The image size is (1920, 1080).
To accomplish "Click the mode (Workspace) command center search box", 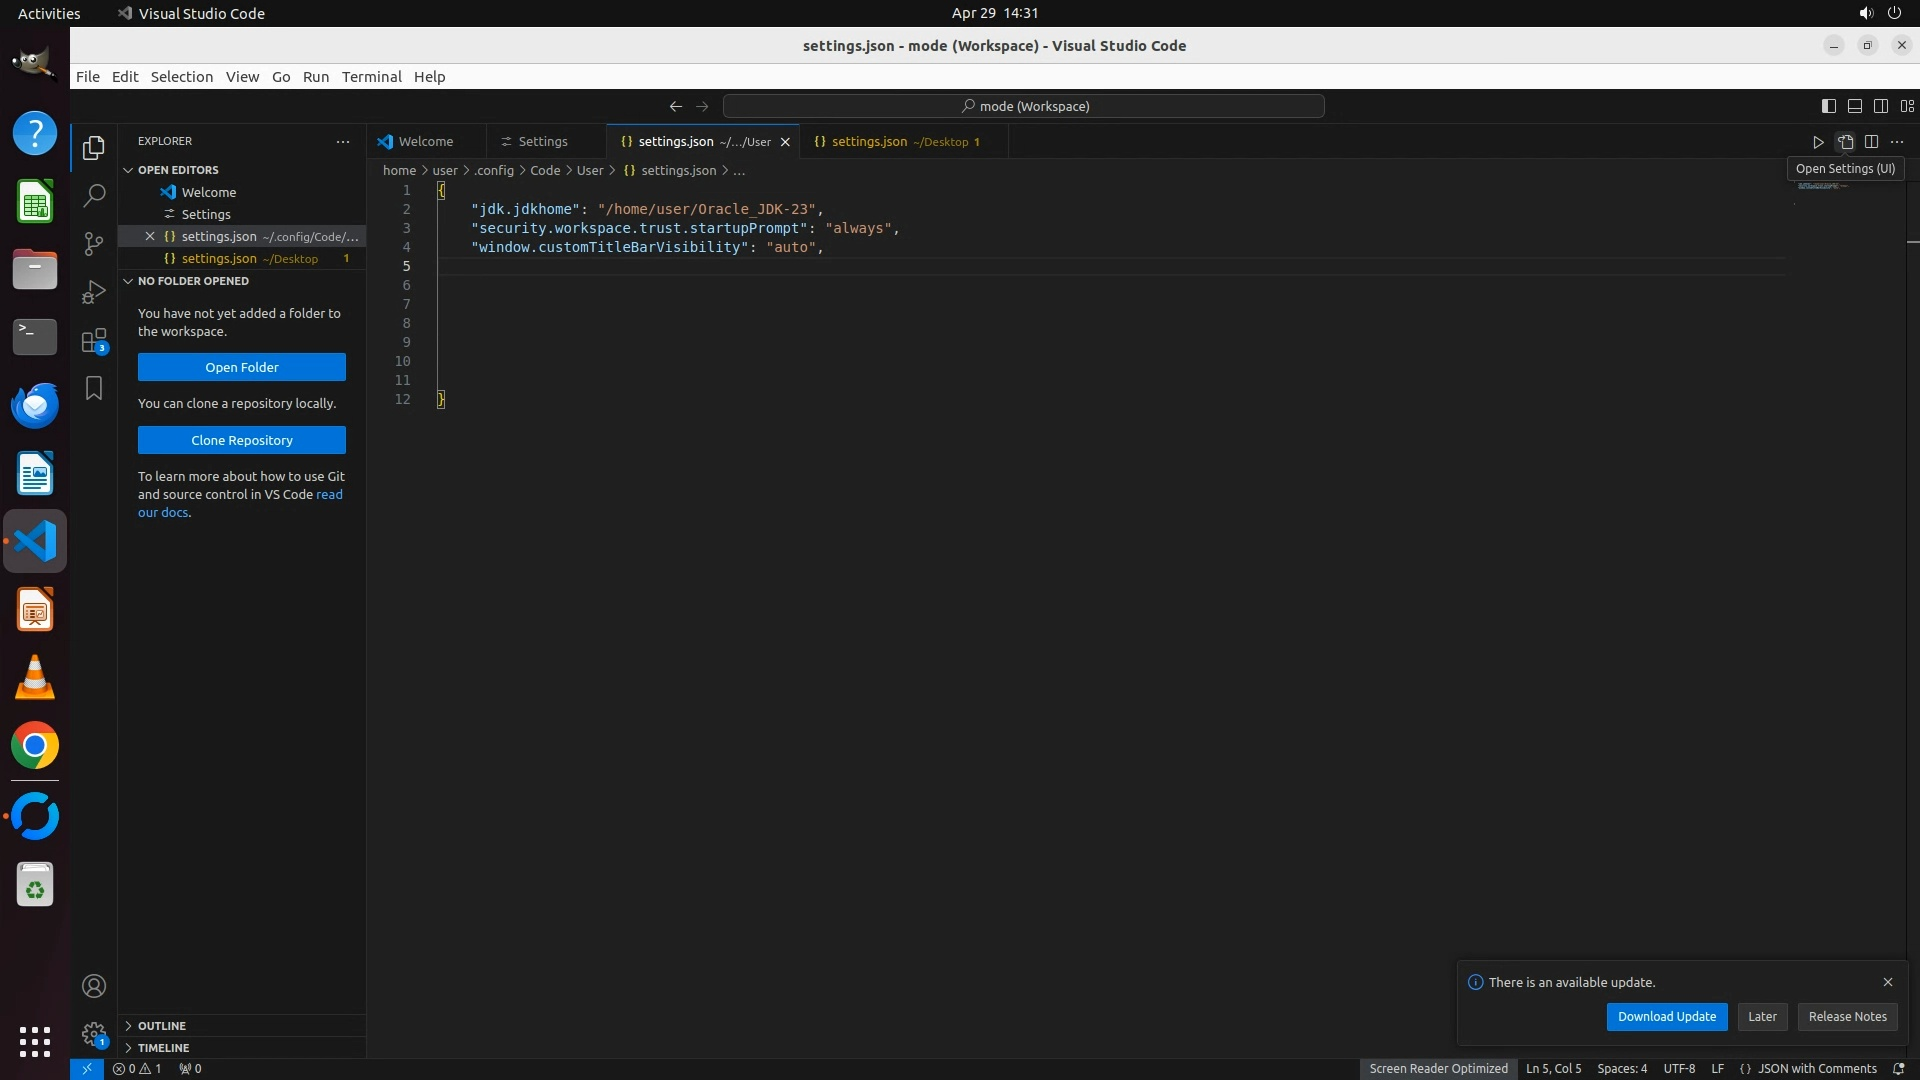I will [1024, 106].
